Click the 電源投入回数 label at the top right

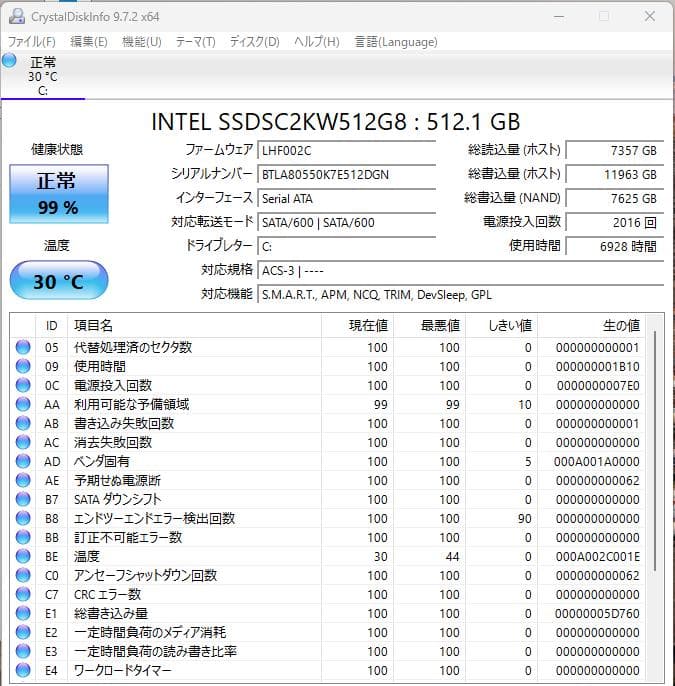521,222
